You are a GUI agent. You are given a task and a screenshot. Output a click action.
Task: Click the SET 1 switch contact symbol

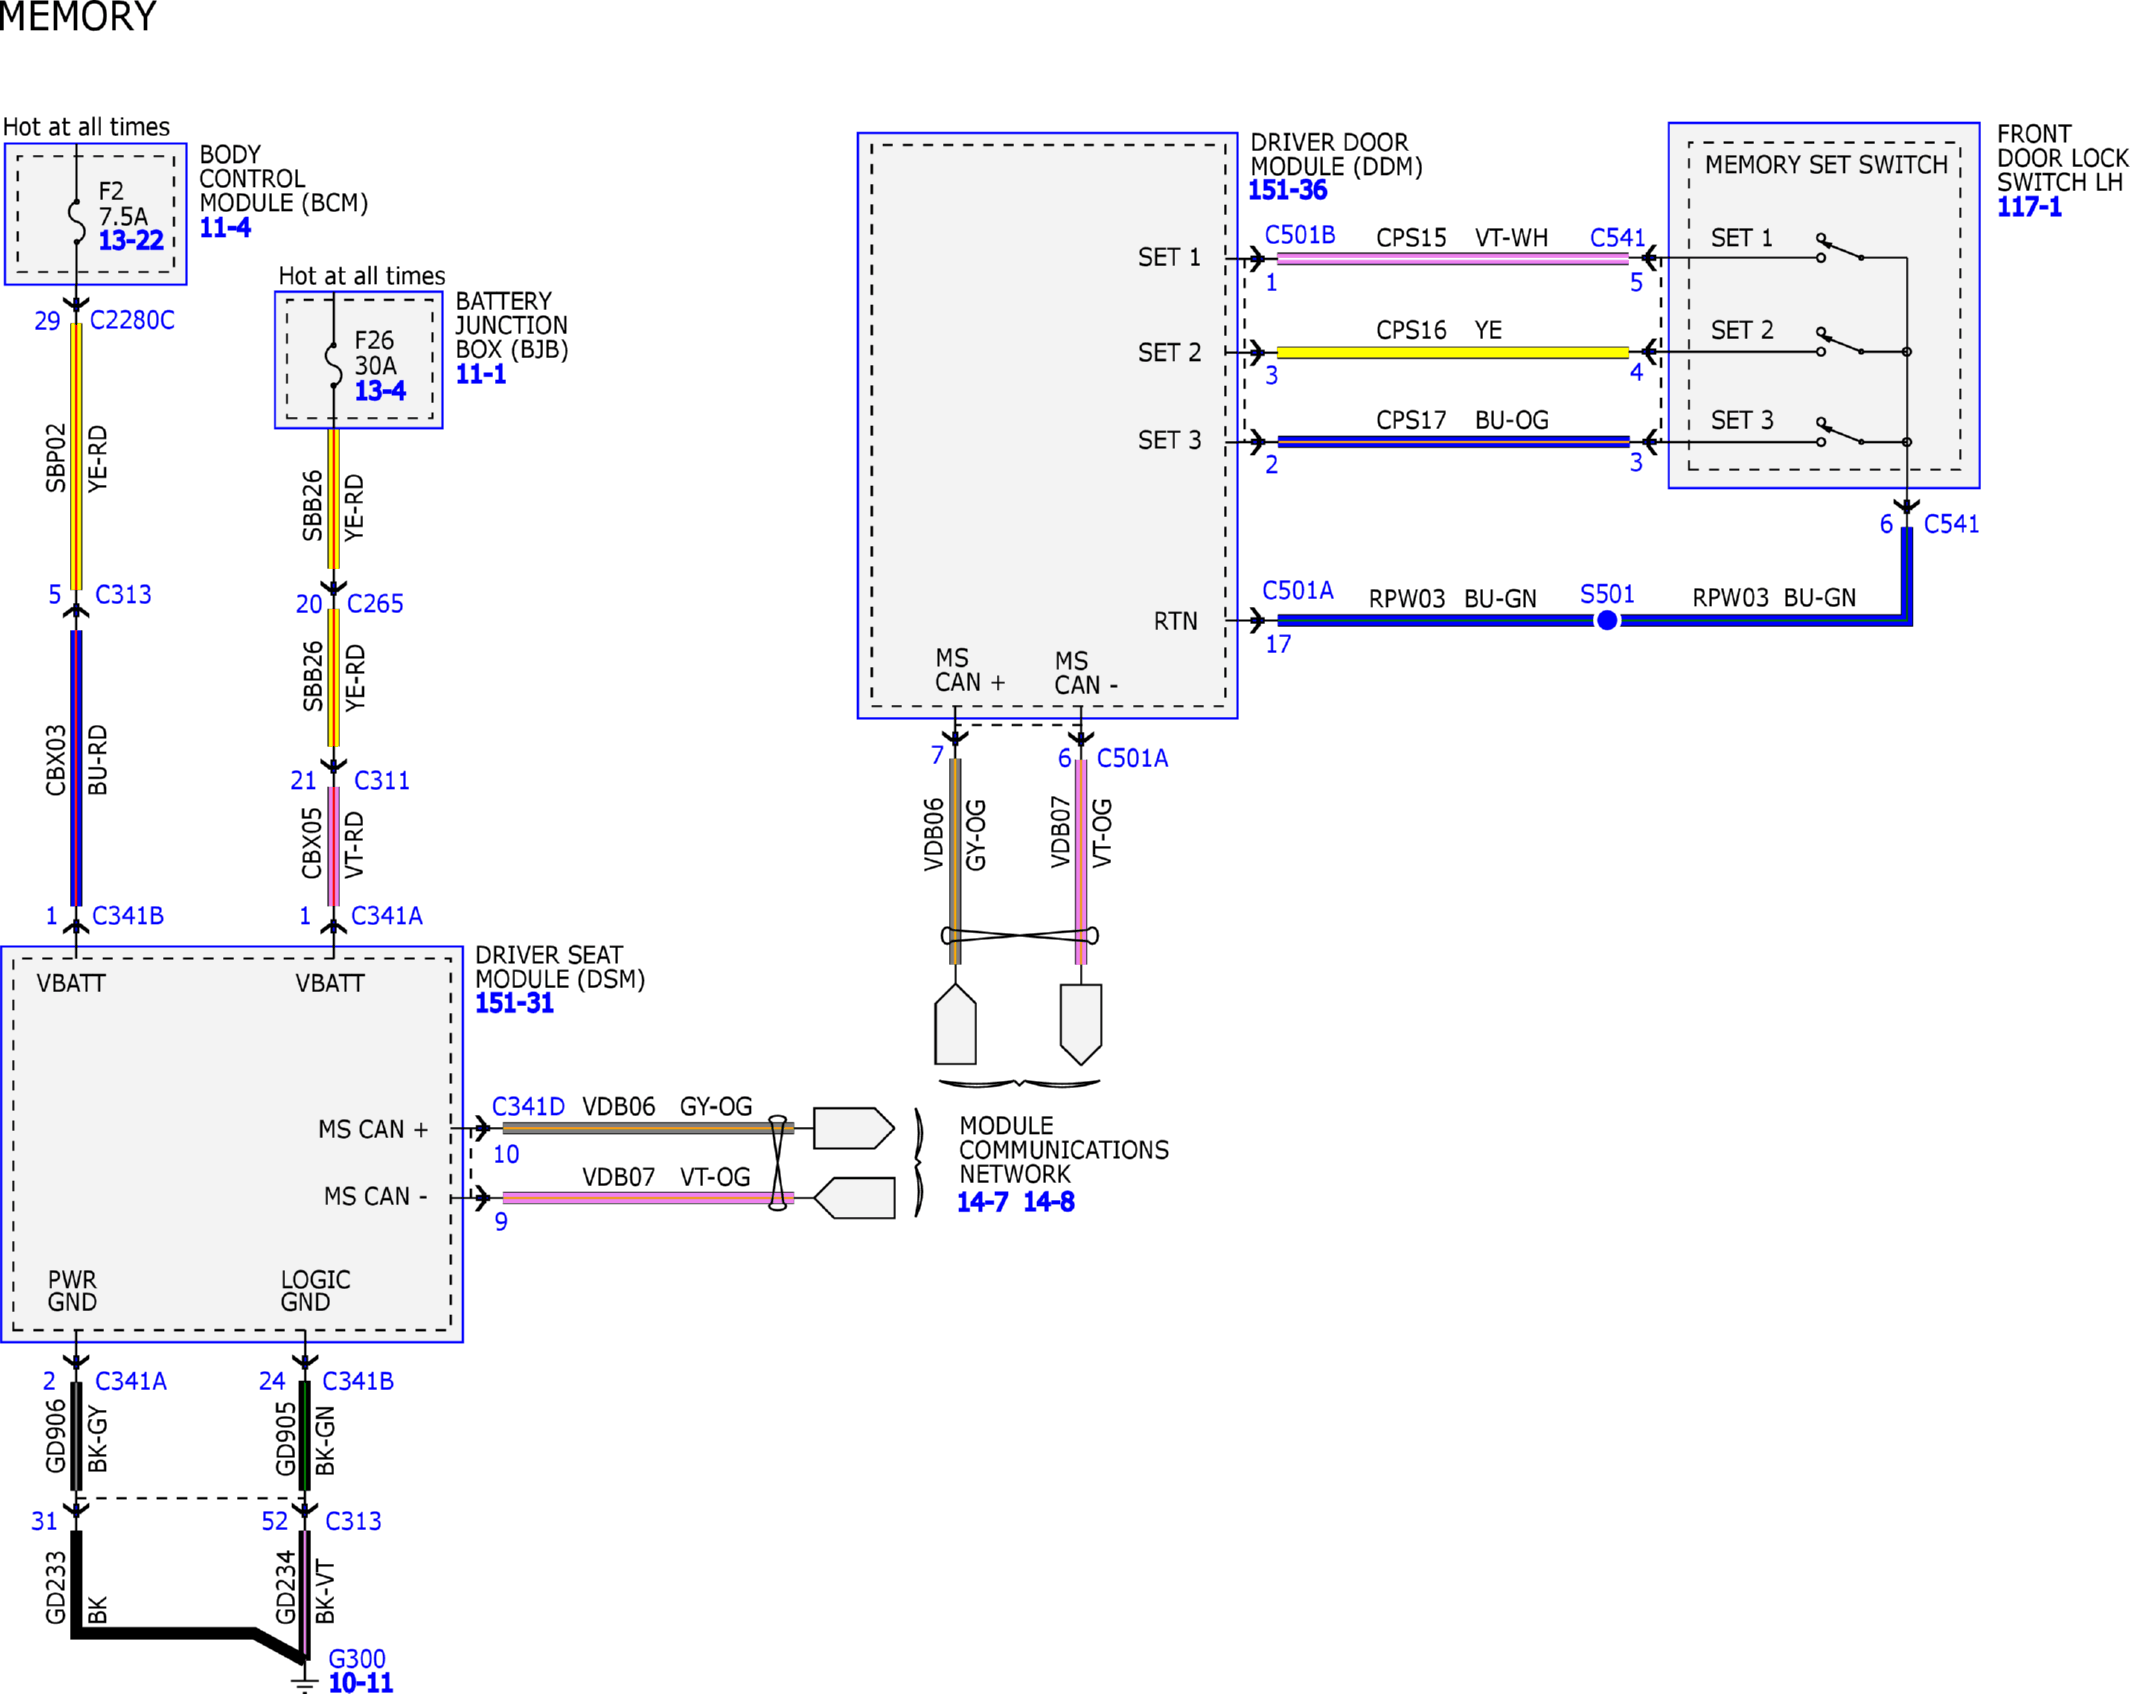[1840, 248]
